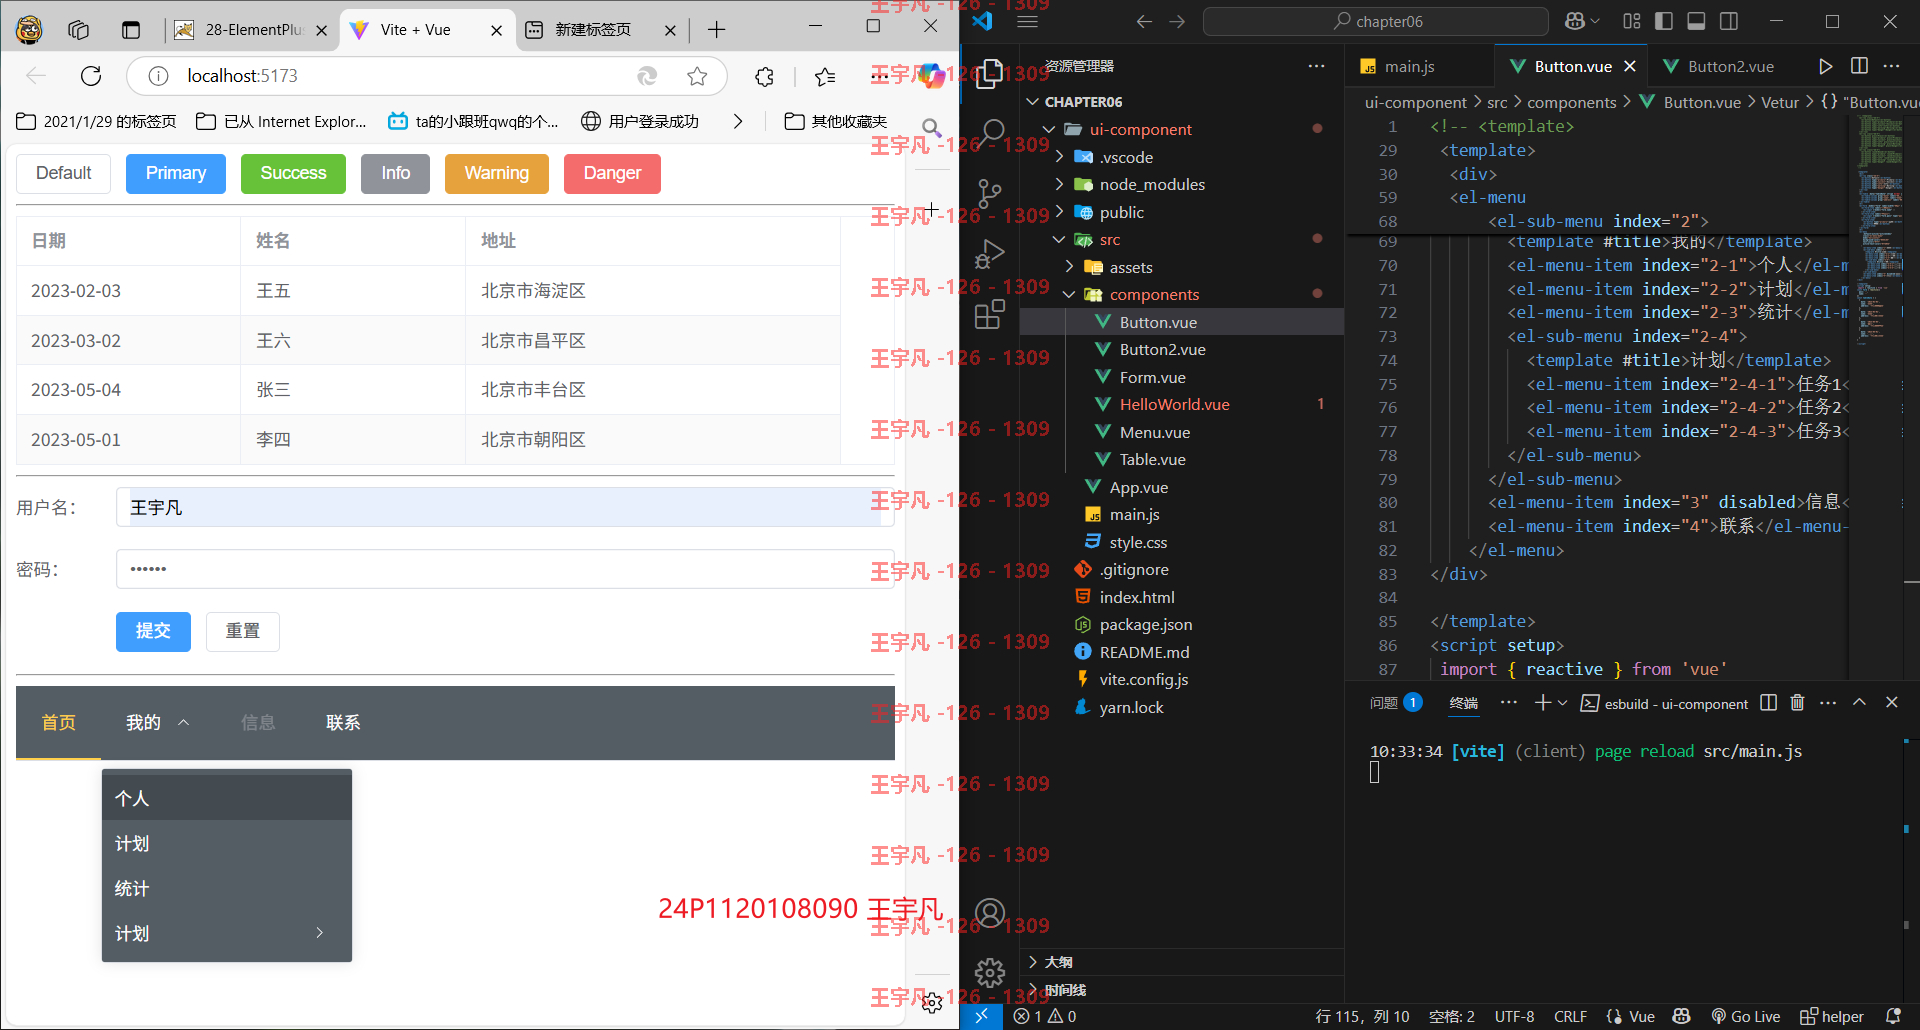Open the Accounts icon in VS Code activity bar
This screenshot has width=1920, height=1030.
coord(990,913)
